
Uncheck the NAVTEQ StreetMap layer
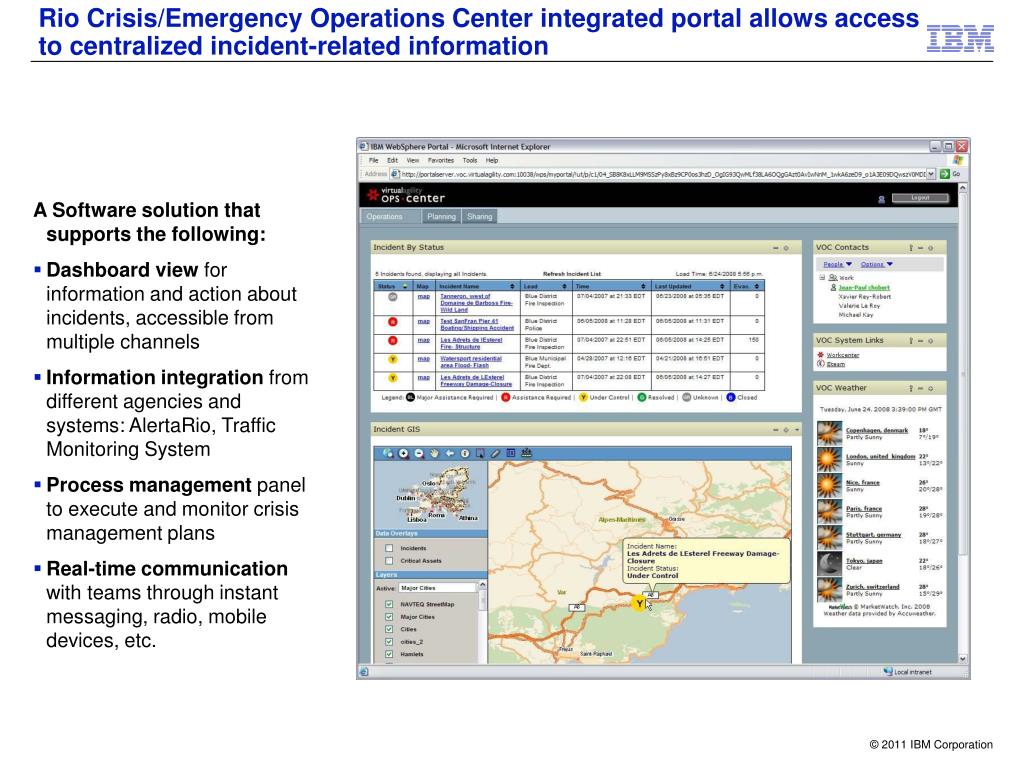tap(389, 605)
